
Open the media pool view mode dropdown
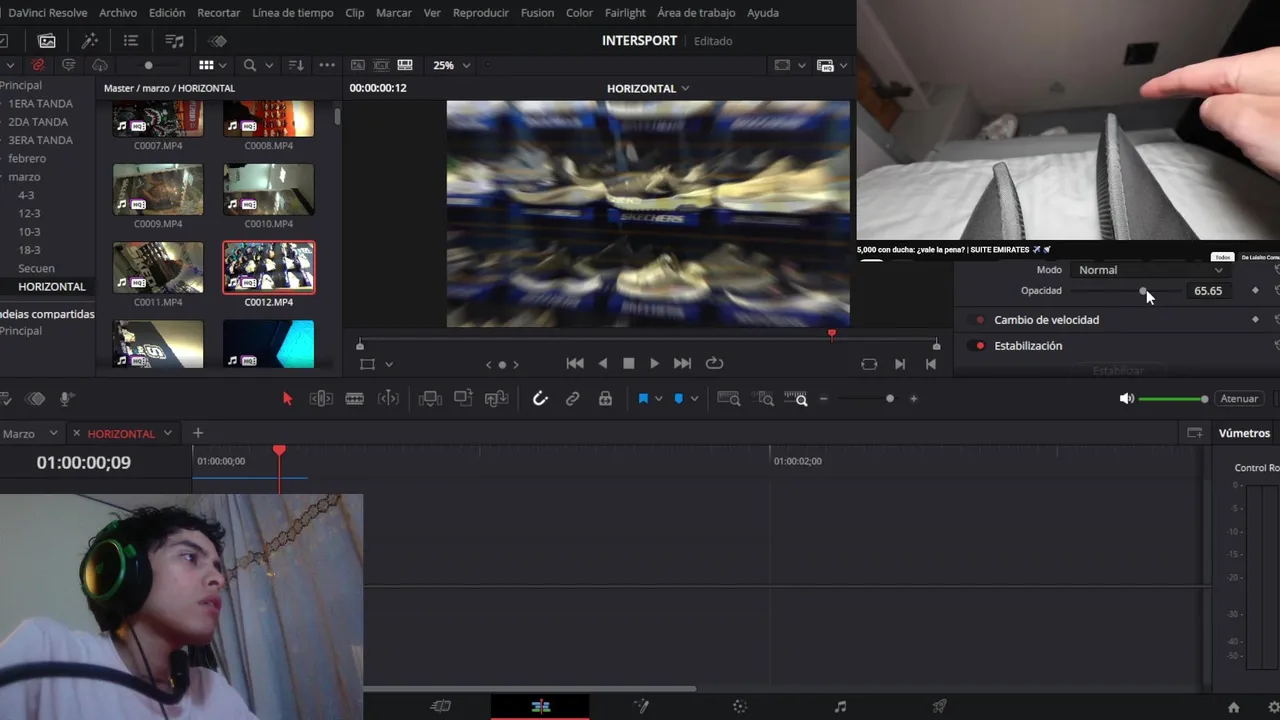tap(224, 65)
